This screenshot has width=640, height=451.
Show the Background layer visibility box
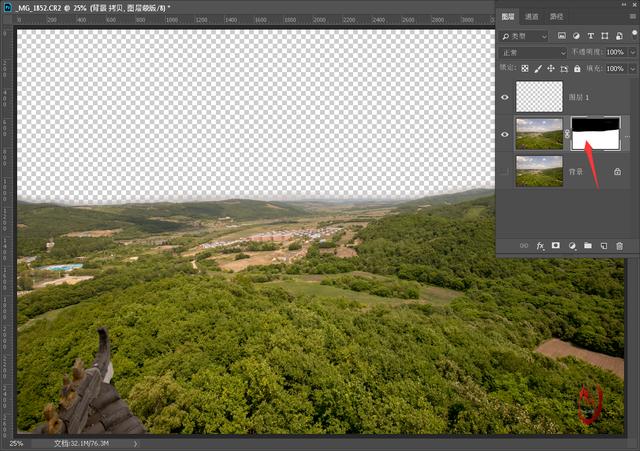click(x=505, y=172)
